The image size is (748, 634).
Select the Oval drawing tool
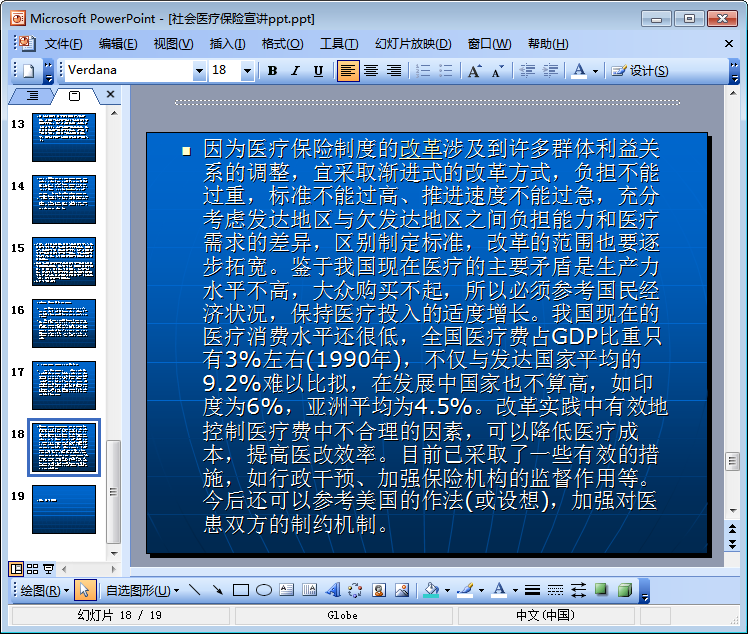point(264,591)
